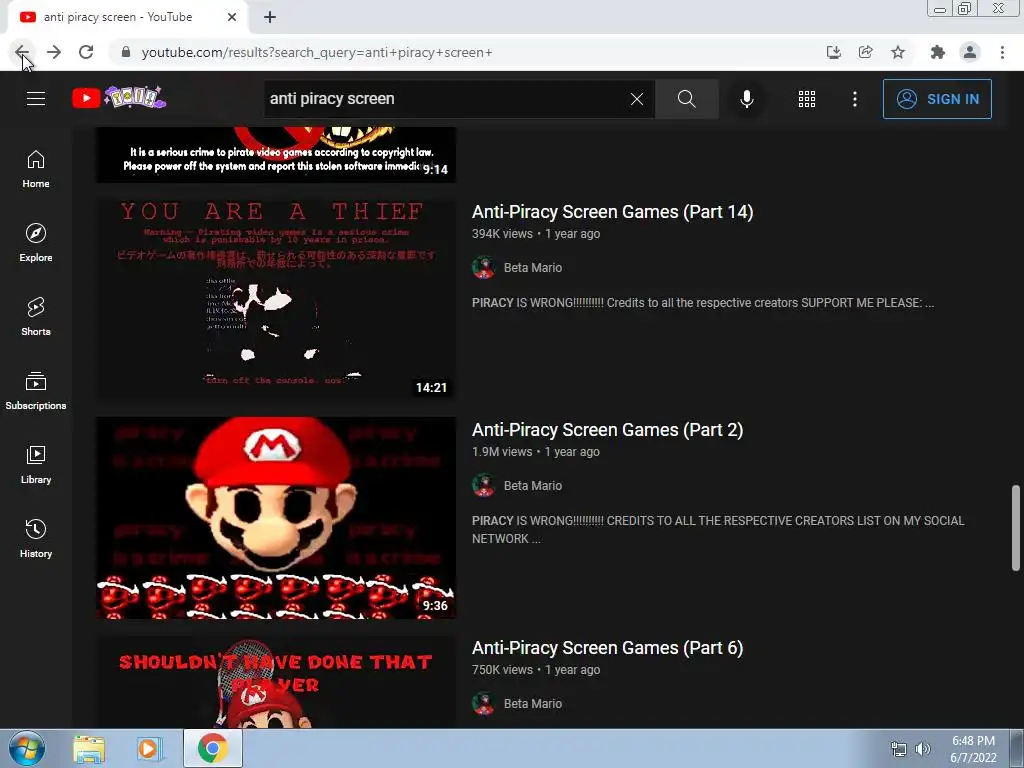Click the volume speaker tray icon
The height and width of the screenshot is (768, 1024).
(x=923, y=749)
